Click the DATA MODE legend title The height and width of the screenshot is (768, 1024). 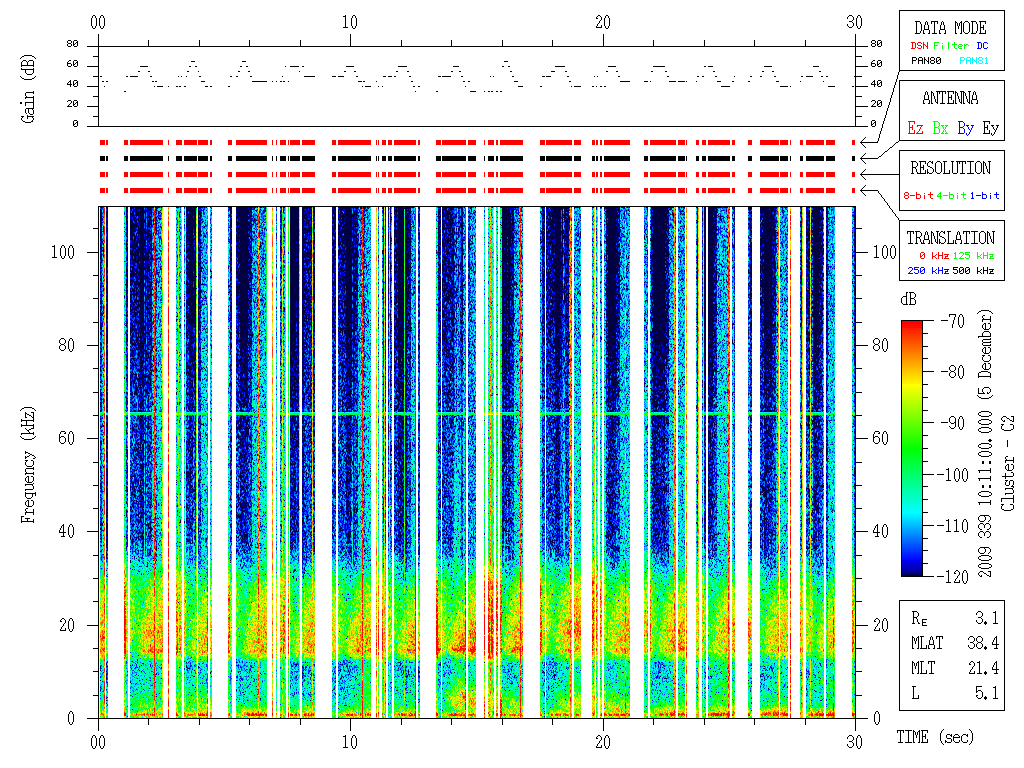pos(950,28)
